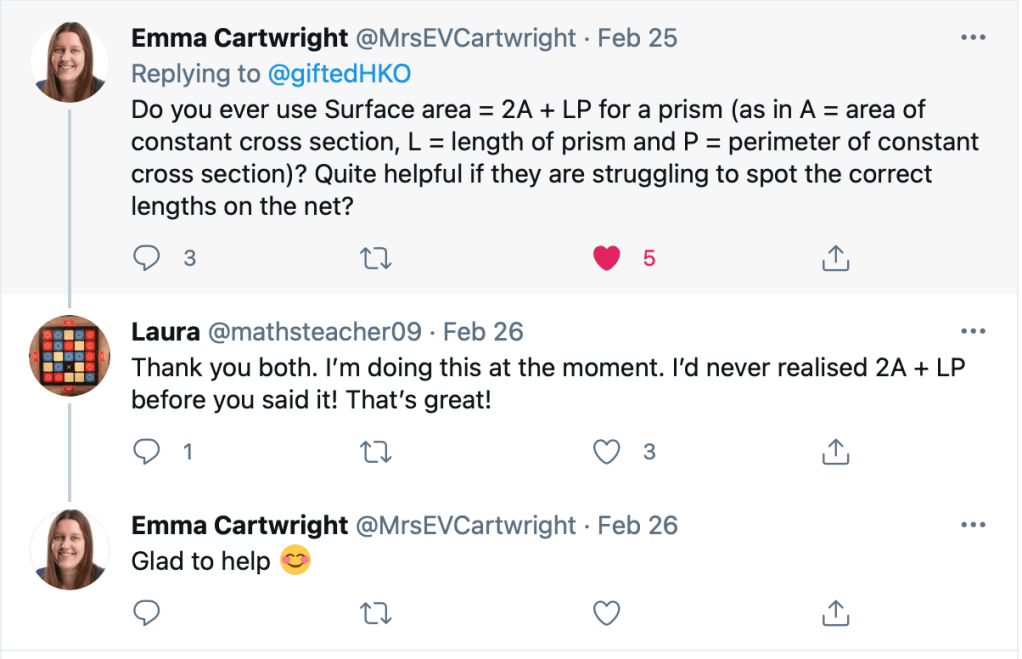Retweet the 'Glad to help' tweet

tap(375, 610)
